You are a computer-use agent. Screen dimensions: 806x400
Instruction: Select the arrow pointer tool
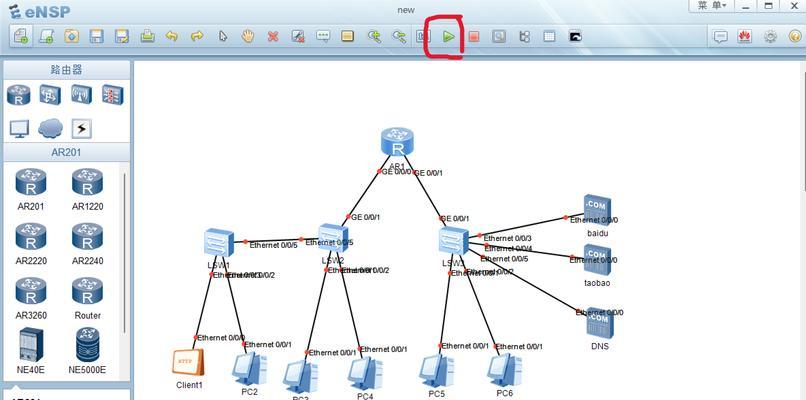click(222, 37)
